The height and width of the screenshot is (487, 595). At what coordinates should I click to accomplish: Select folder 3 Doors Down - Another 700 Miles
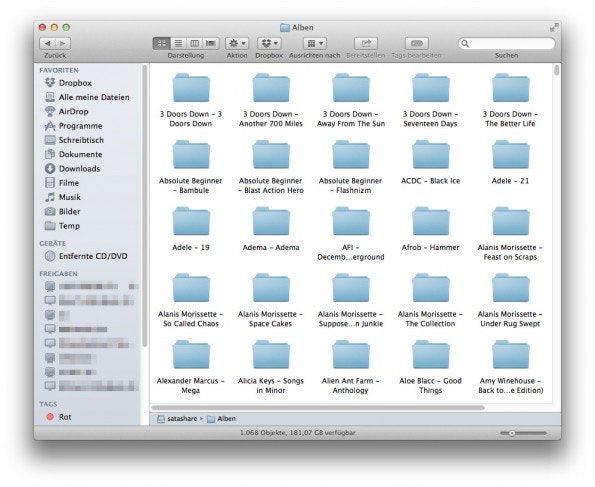click(271, 101)
